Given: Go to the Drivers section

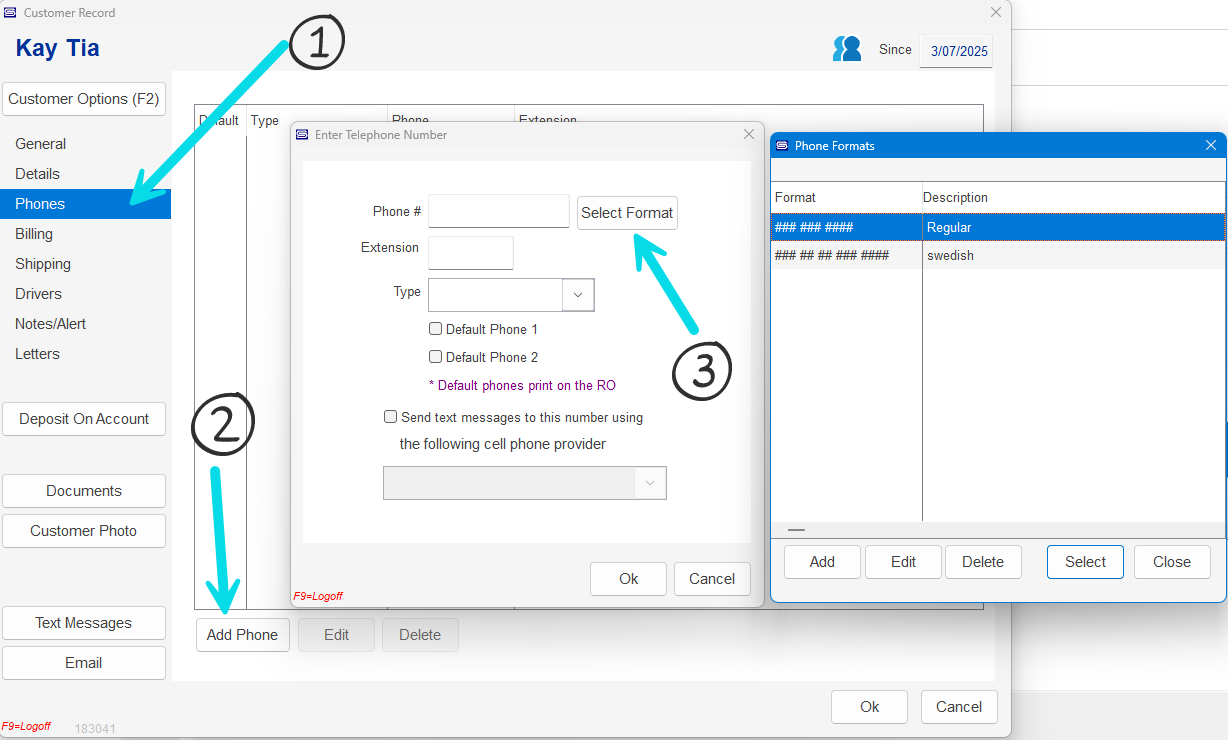Looking at the screenshot, I should pos(38,294).
